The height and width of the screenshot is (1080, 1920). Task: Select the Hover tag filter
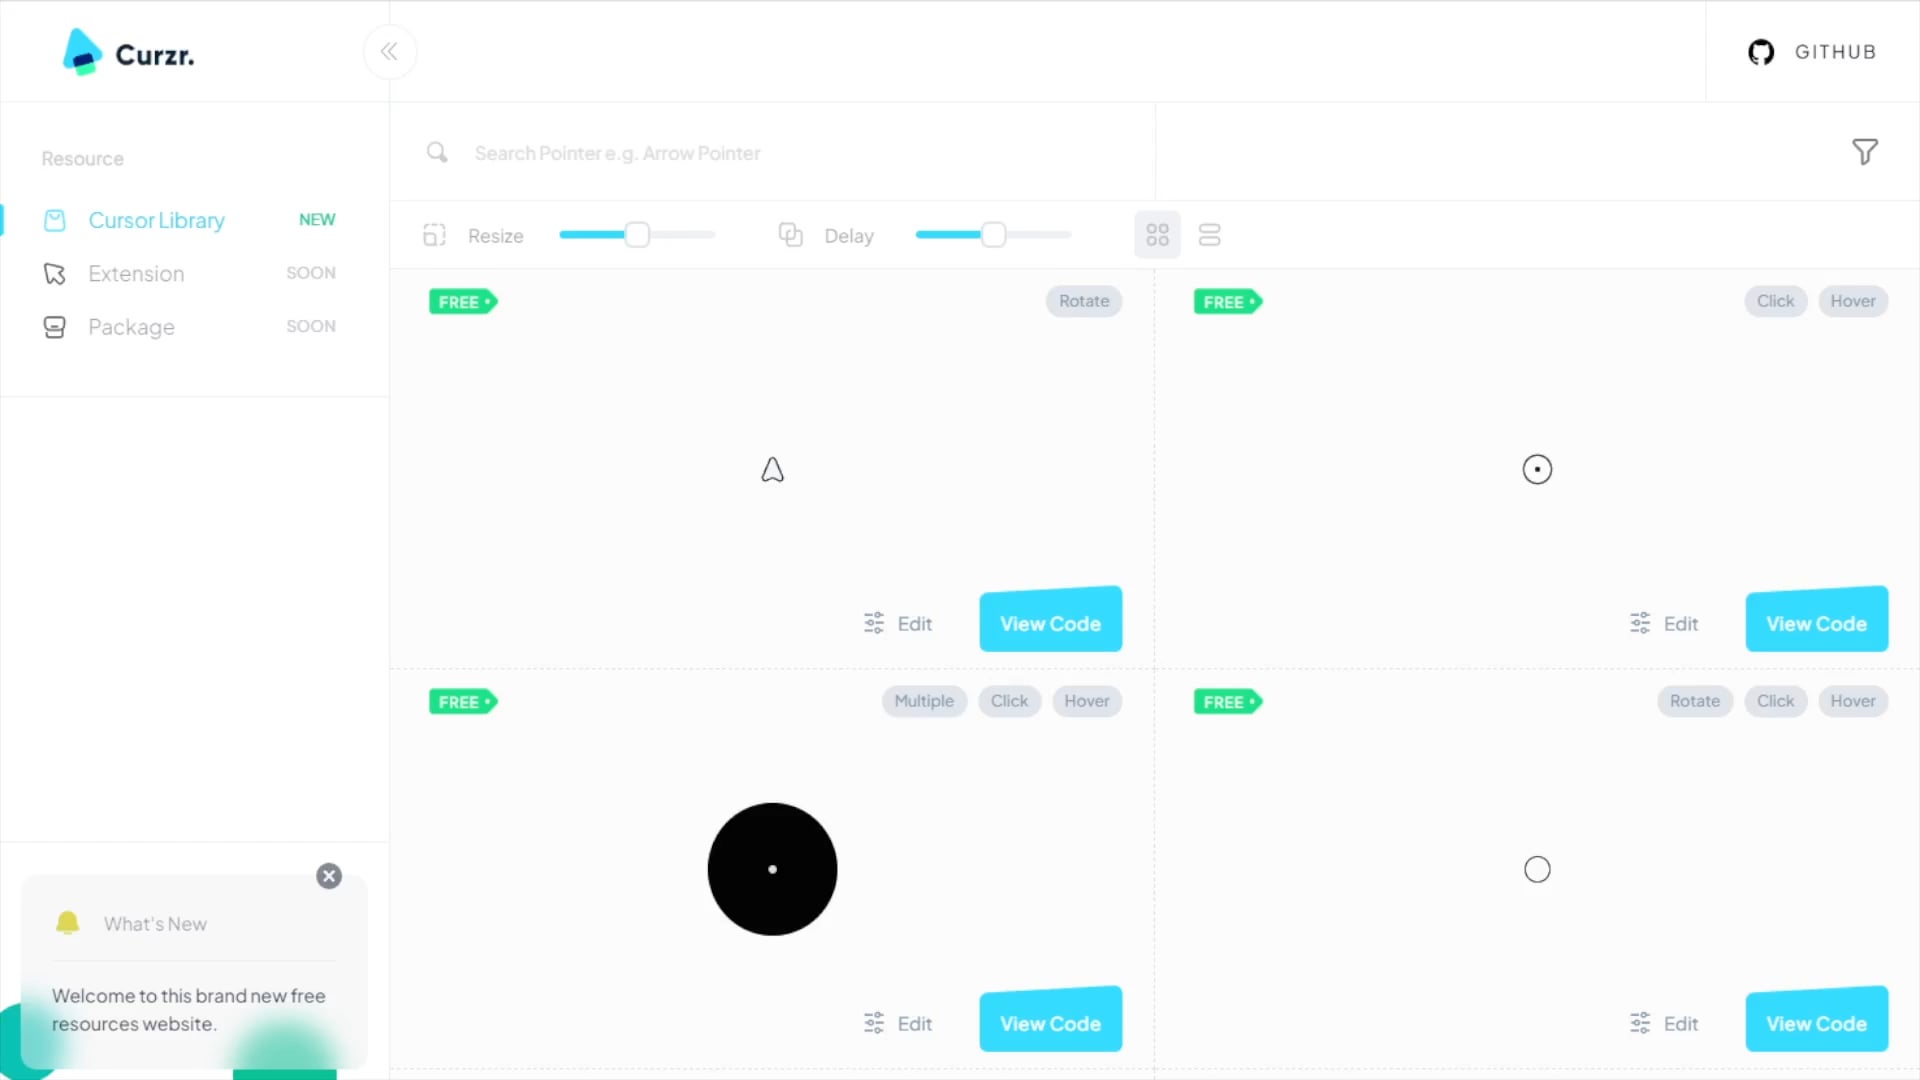(1853, 301)
